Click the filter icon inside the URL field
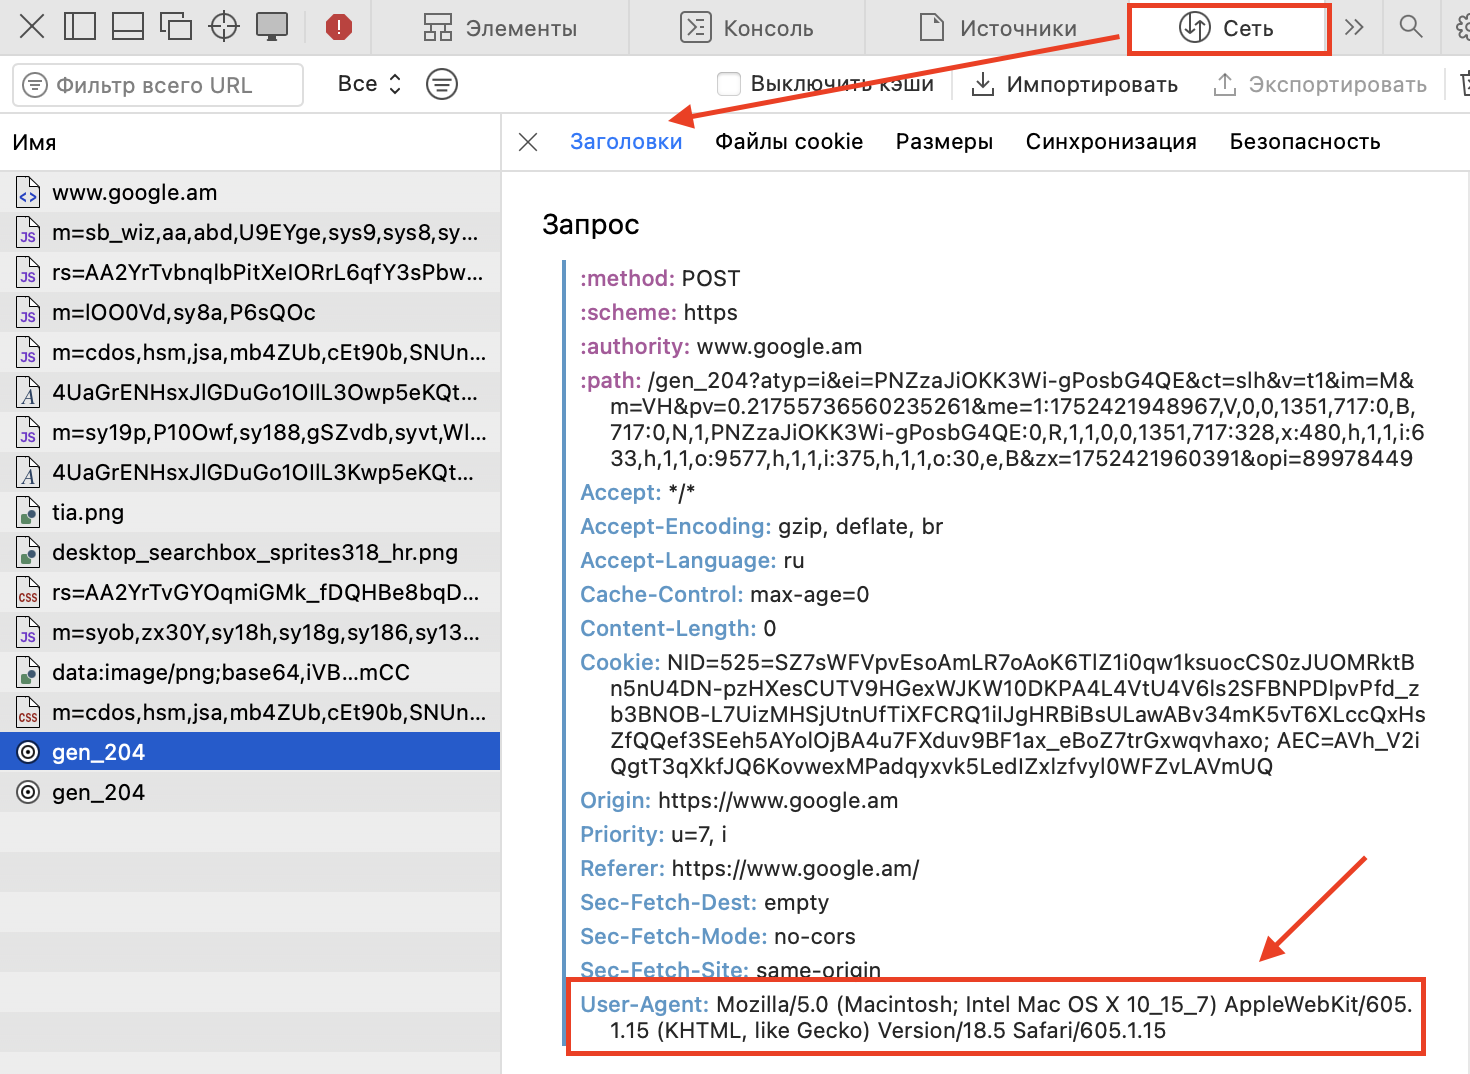This screenshot has width=1470, height=1074. point(34,84)
